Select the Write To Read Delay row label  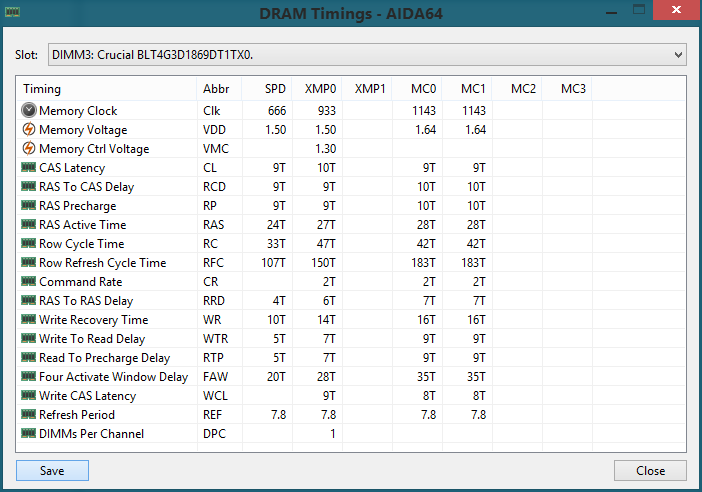[92, 339]
